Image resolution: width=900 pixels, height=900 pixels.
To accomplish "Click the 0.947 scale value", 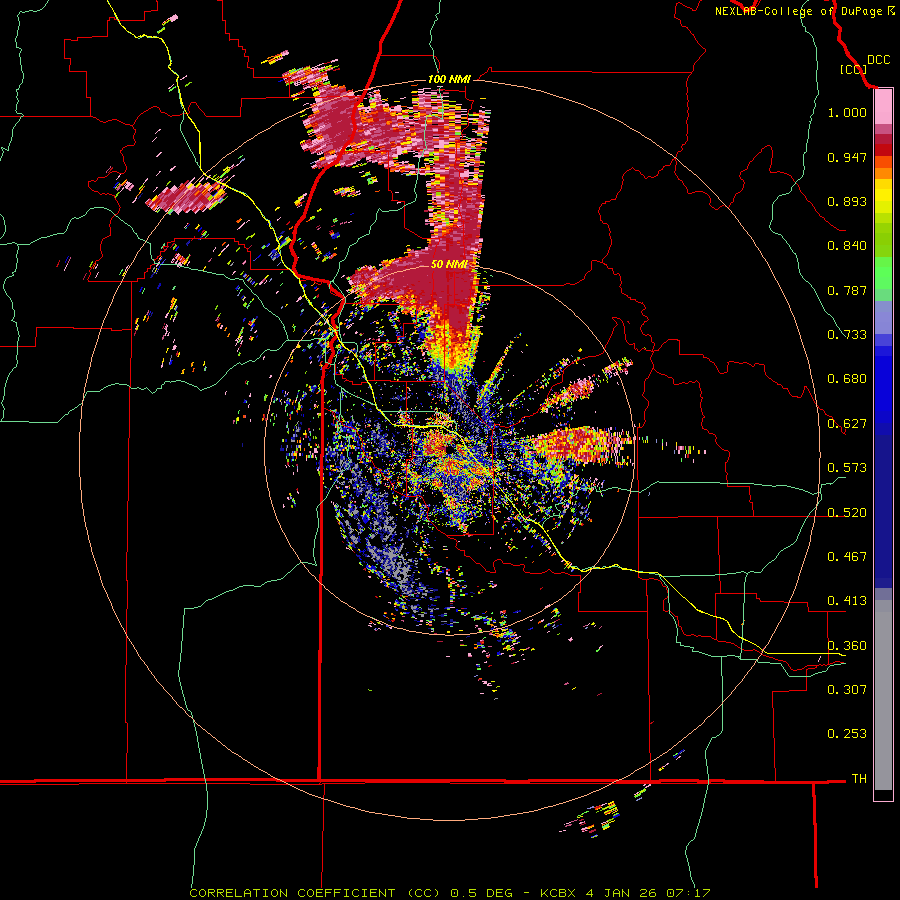I will click(x=847, y=157).
